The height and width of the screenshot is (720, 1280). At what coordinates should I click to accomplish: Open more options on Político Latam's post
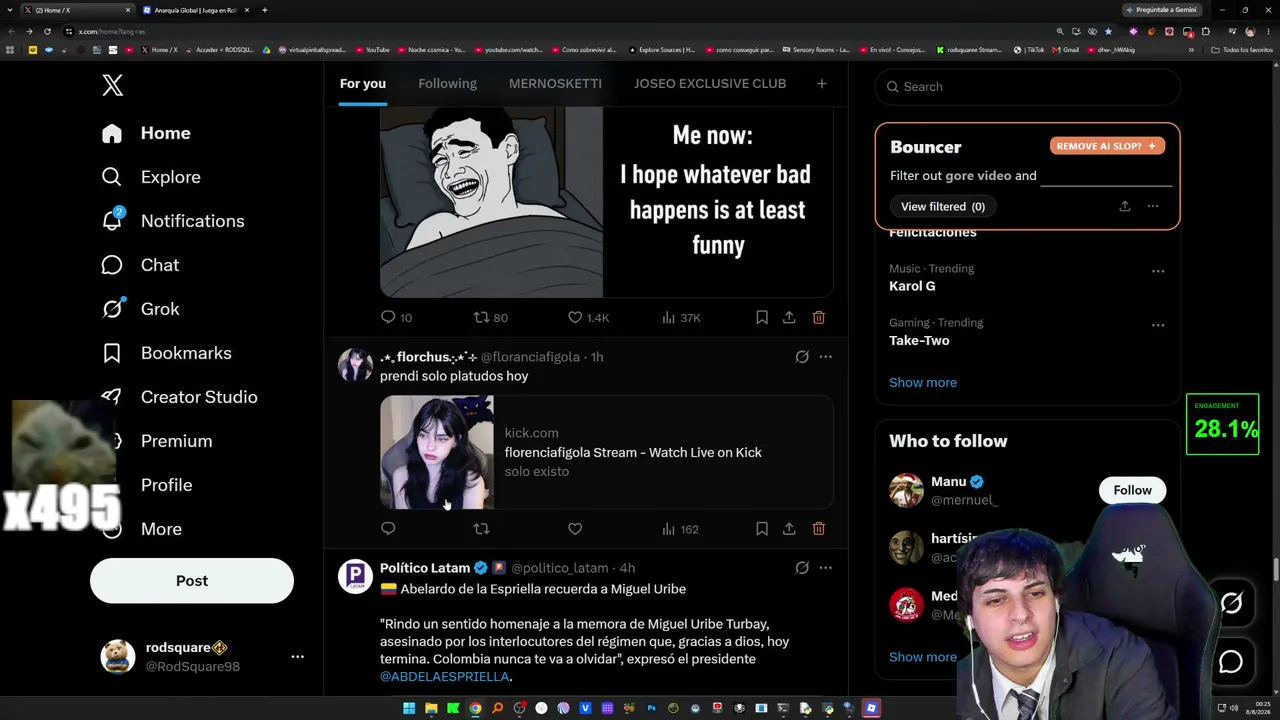point(825,568)
